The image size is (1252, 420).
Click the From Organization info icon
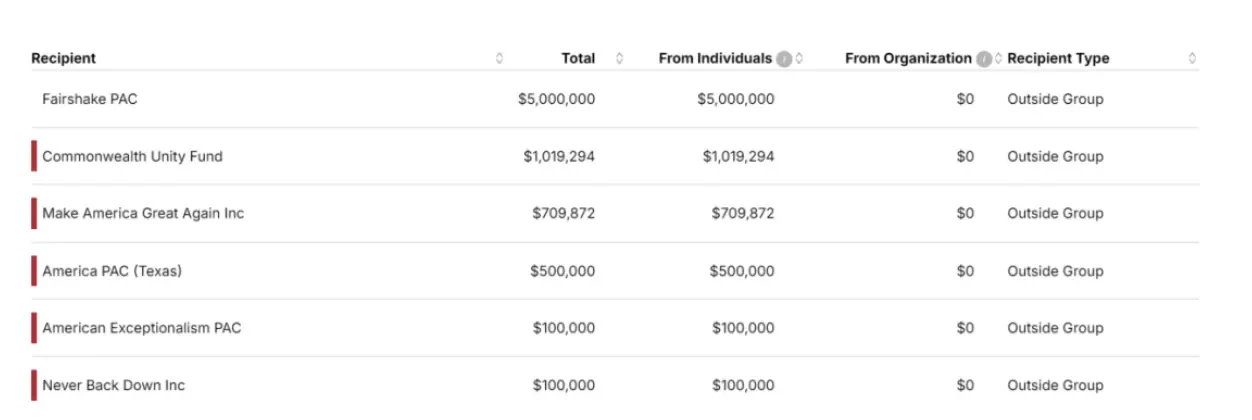pos(984,59)
